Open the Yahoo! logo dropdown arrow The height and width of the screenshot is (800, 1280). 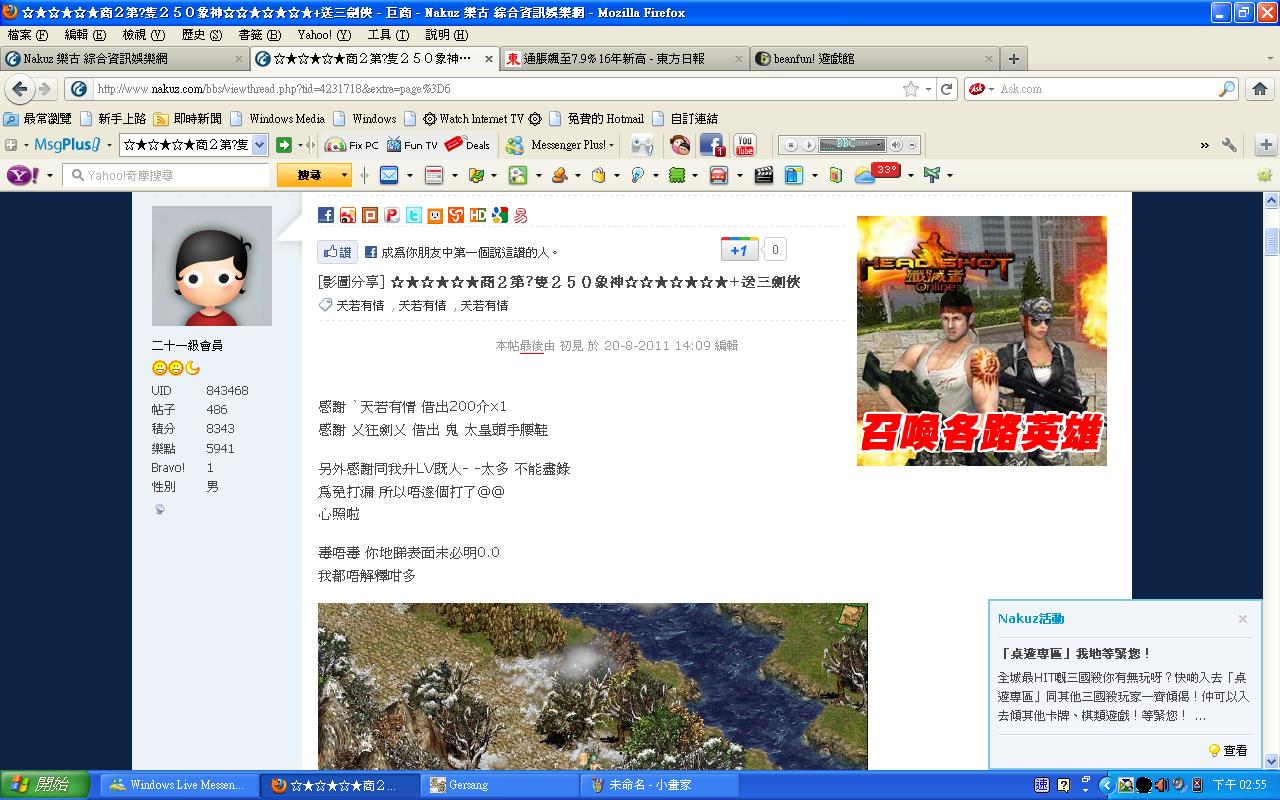(49, 176)
